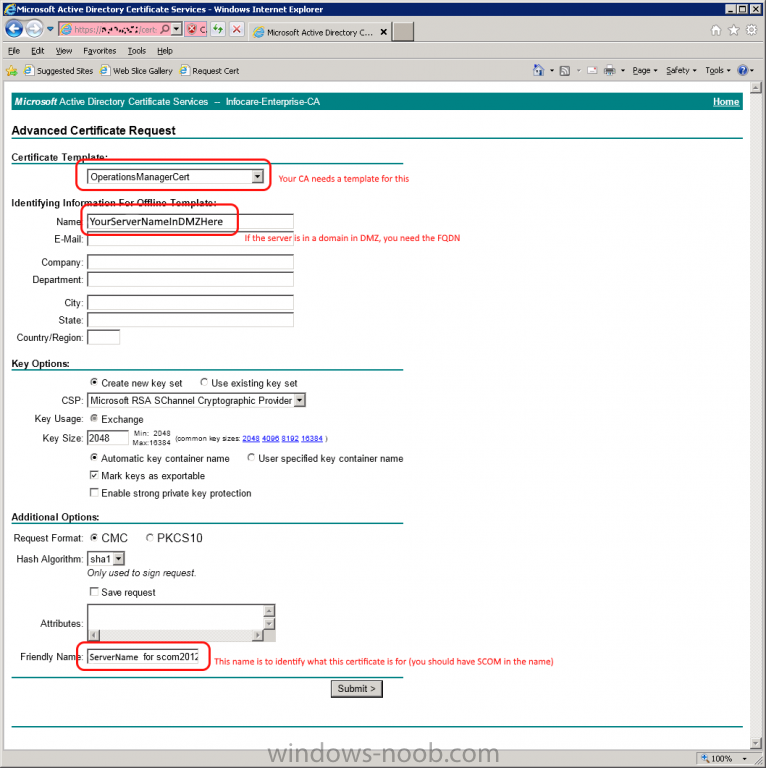This screenshot has width=766, height=768.
Task: Expand the Page command dropdown
Action: click(x=645, y=71)
